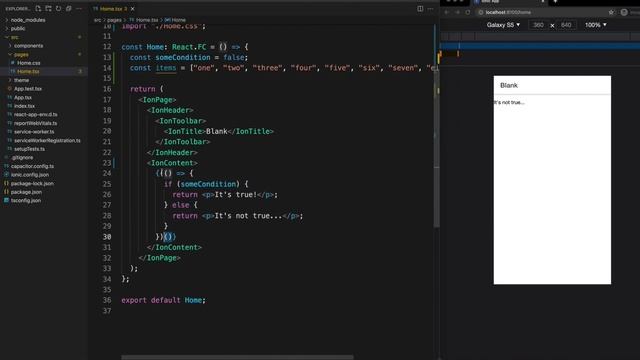Refresh the Explorer file tree
Viewport: 640px width, 360px height.
coord(58,8)
